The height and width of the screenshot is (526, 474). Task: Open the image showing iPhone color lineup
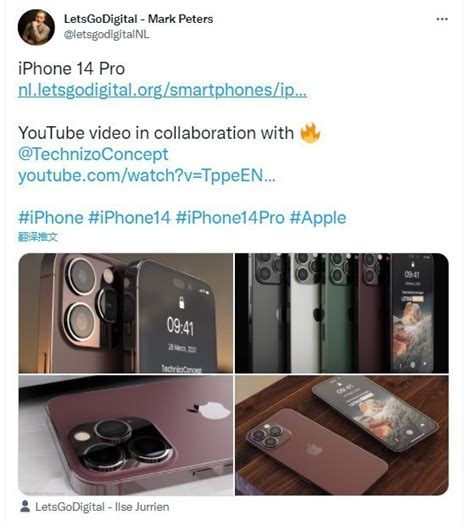point(342,313)
